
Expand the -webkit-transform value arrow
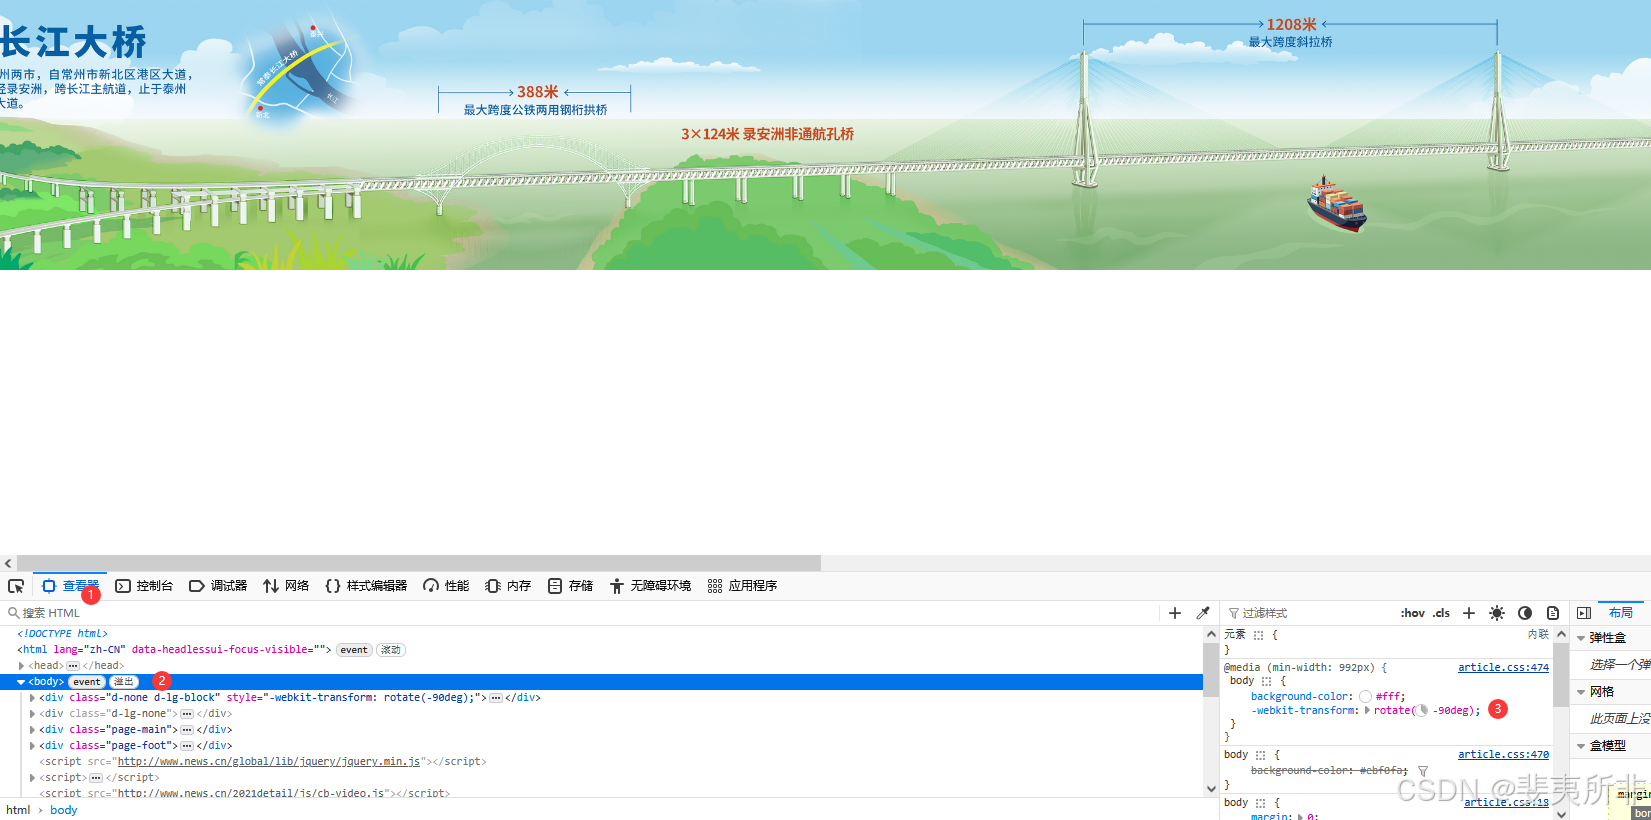(1367, 711)
